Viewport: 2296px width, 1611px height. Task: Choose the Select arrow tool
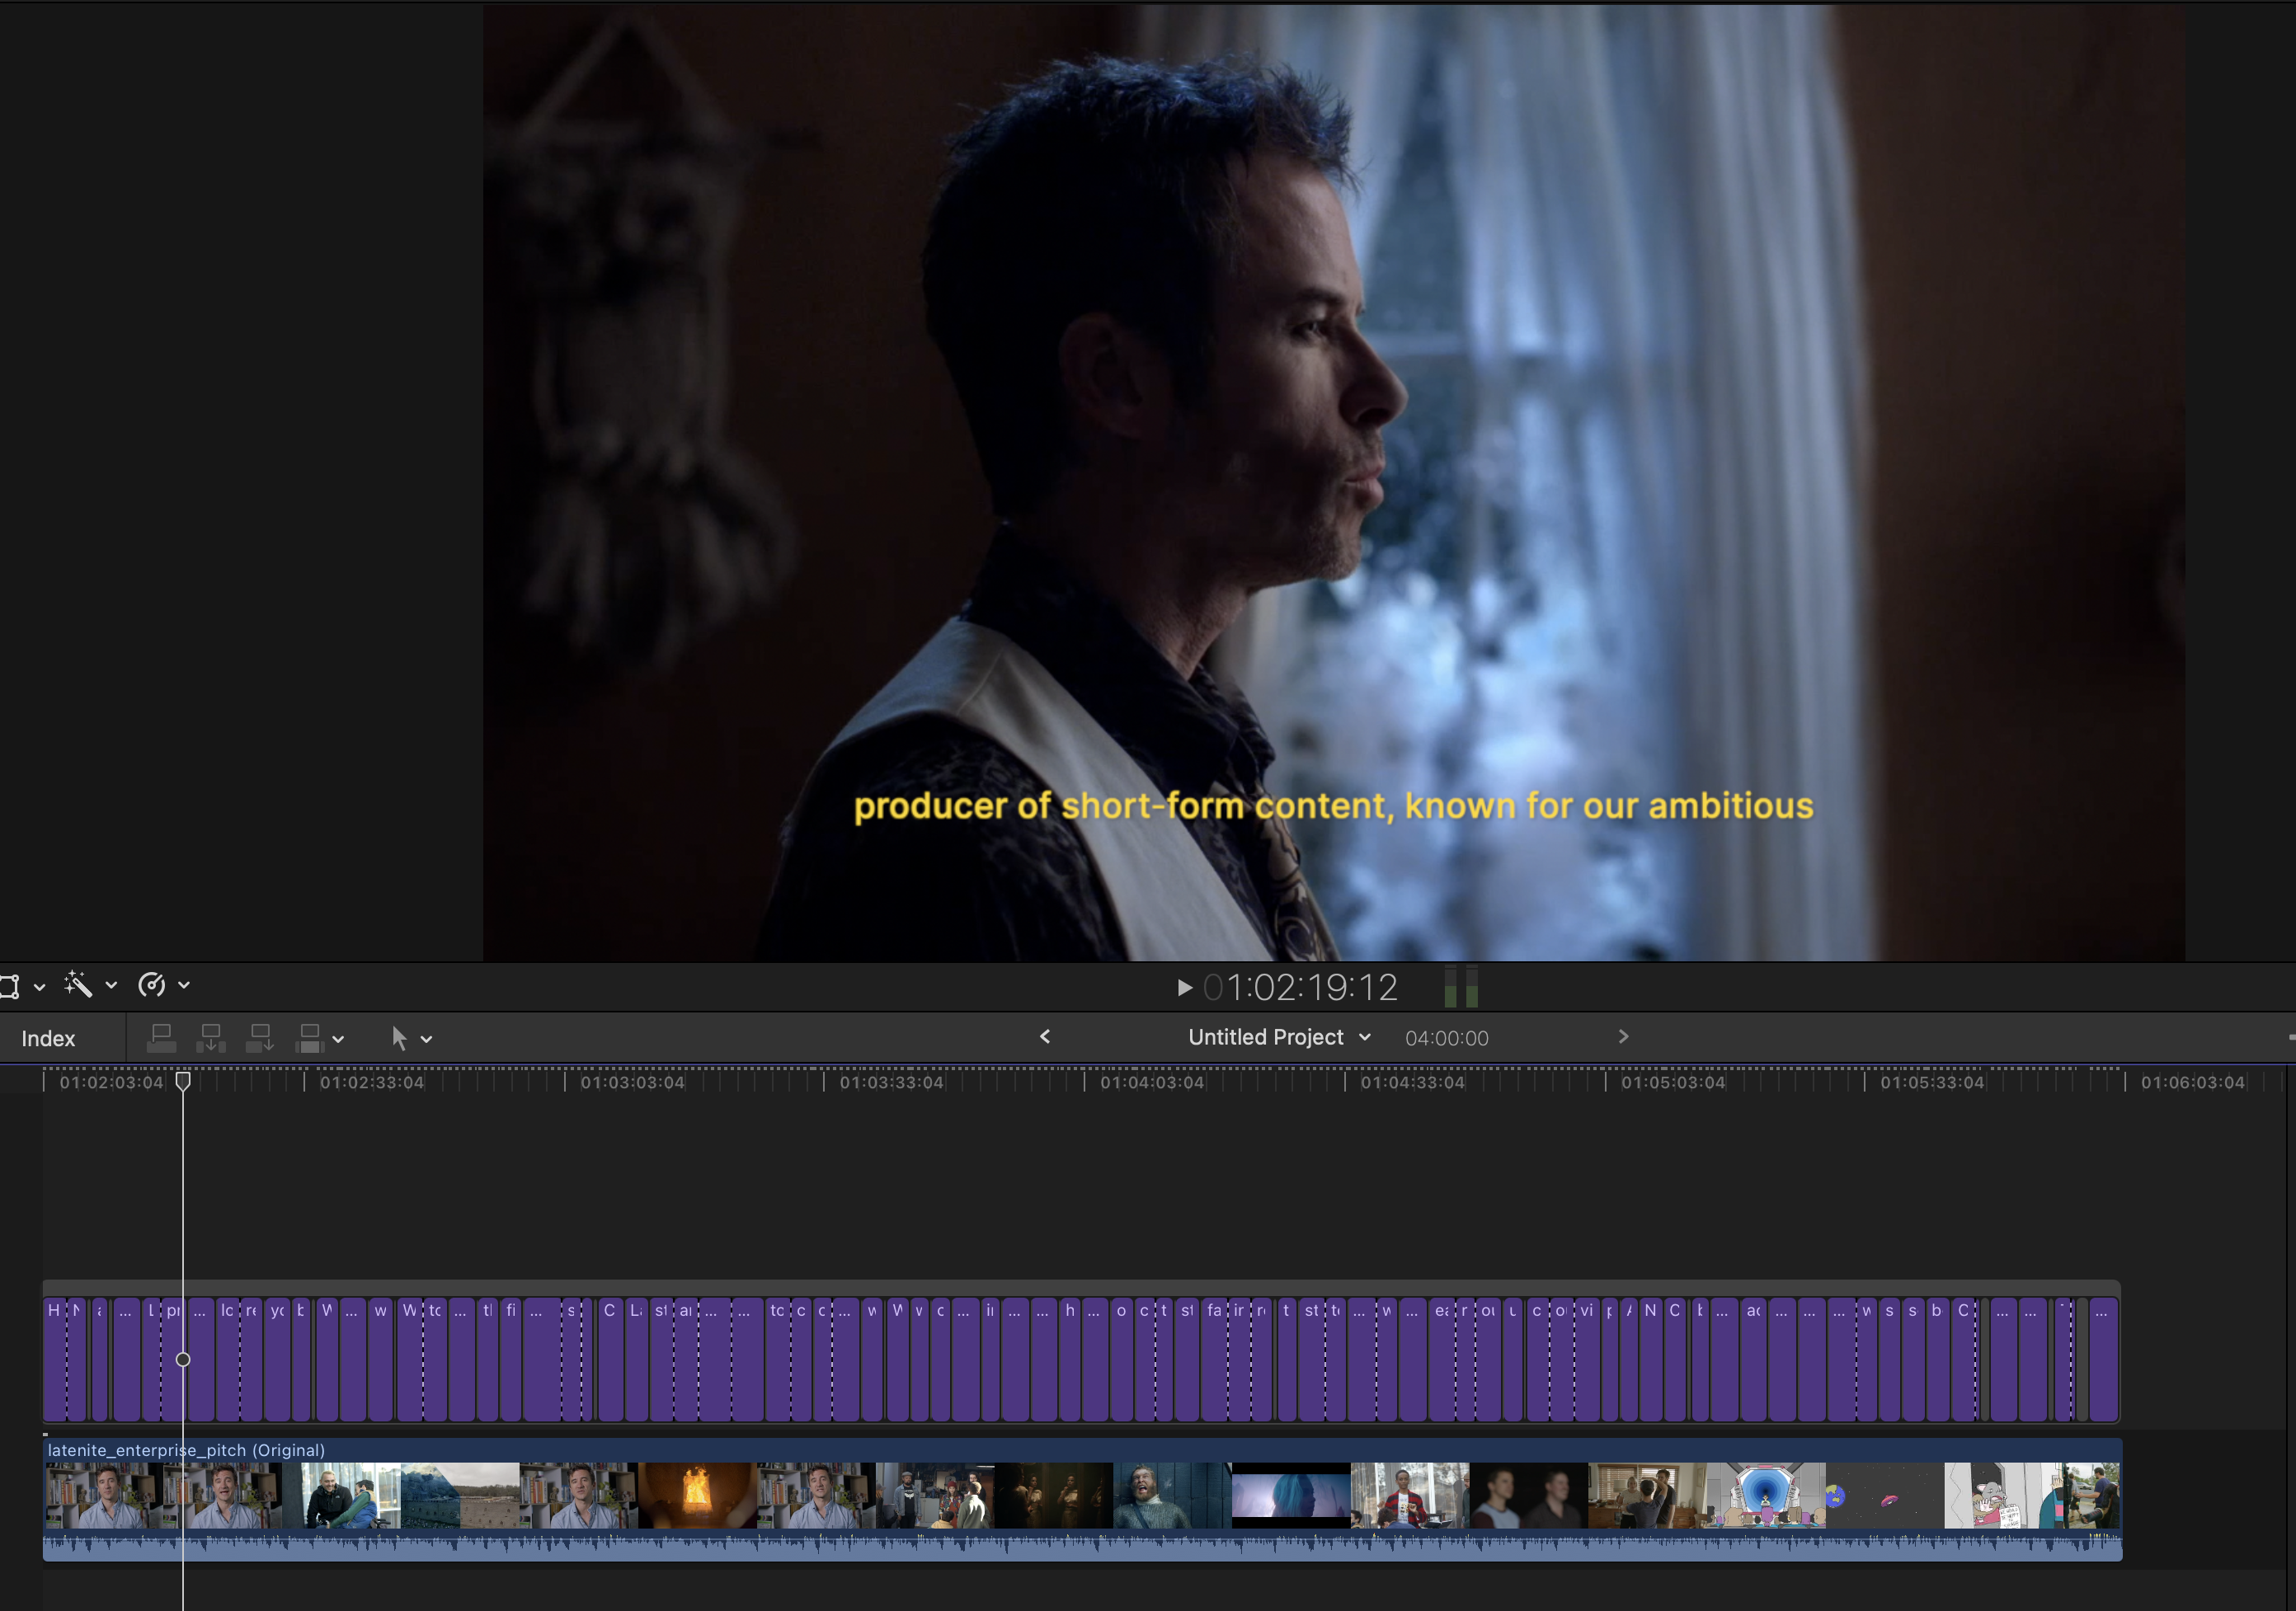pyautogui.click(x=399, y=1038)
